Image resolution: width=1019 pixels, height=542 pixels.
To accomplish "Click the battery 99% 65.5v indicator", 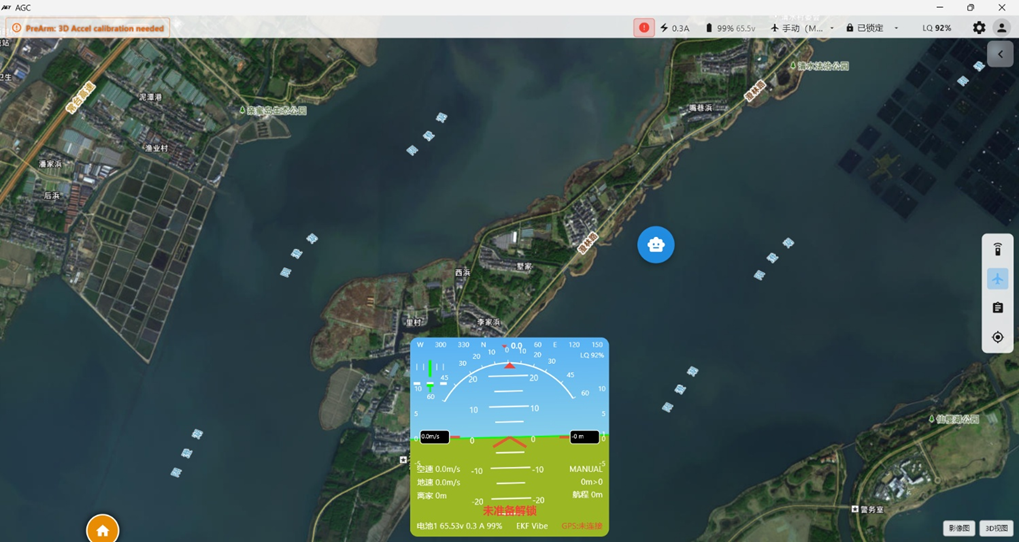I will [x=730, y=28].
